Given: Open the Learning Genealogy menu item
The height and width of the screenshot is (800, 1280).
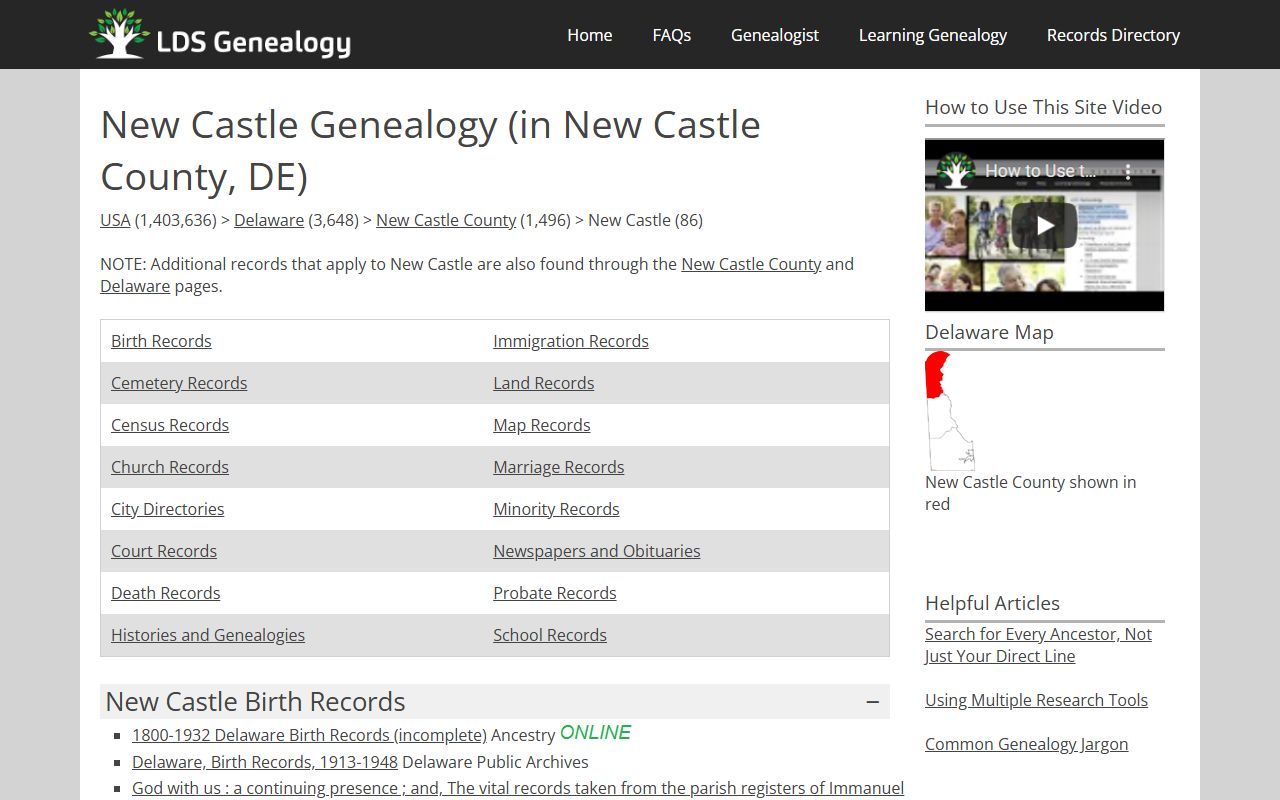Looking at the screenshot, I should click(933, 35).
